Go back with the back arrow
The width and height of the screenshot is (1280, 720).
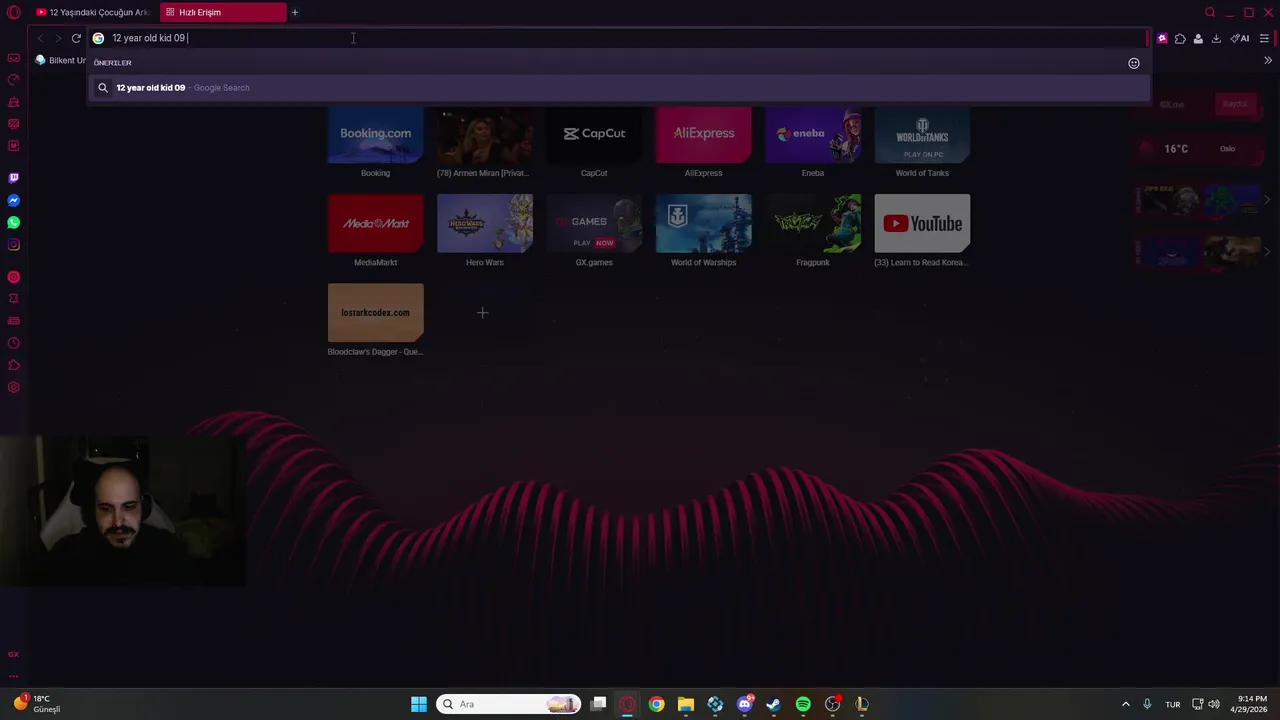pyautogui.click(x=40, y=38)
